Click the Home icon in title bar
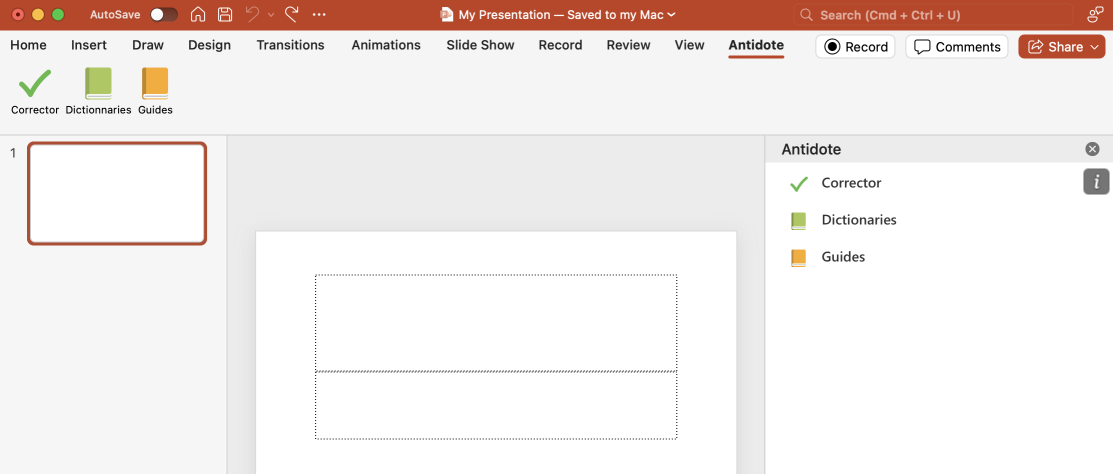 click(x=198, y=15)
